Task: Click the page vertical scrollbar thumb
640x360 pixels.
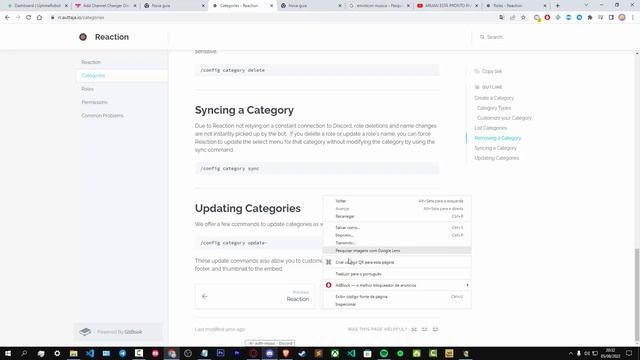Action: click(x=637, y=294)
